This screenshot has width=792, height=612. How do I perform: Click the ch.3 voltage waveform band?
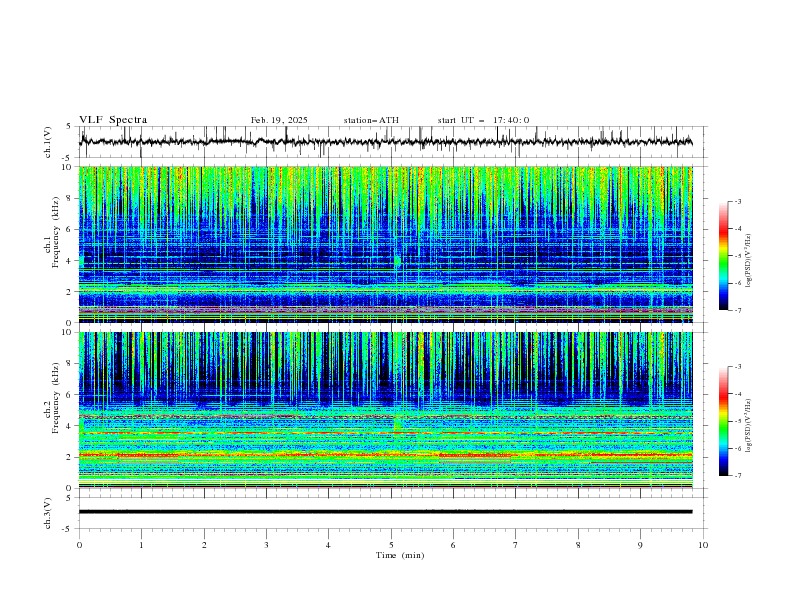tap(385, 512)
